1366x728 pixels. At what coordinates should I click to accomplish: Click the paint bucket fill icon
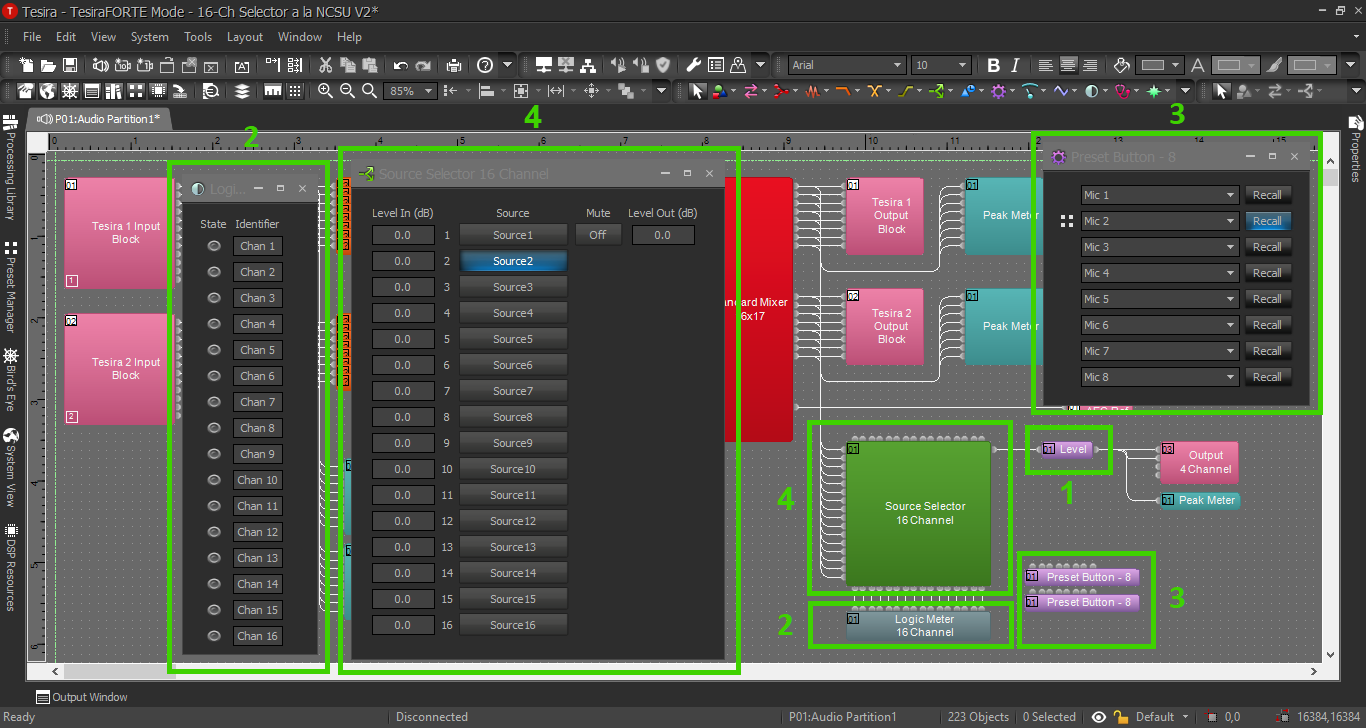click(1121, 65)
